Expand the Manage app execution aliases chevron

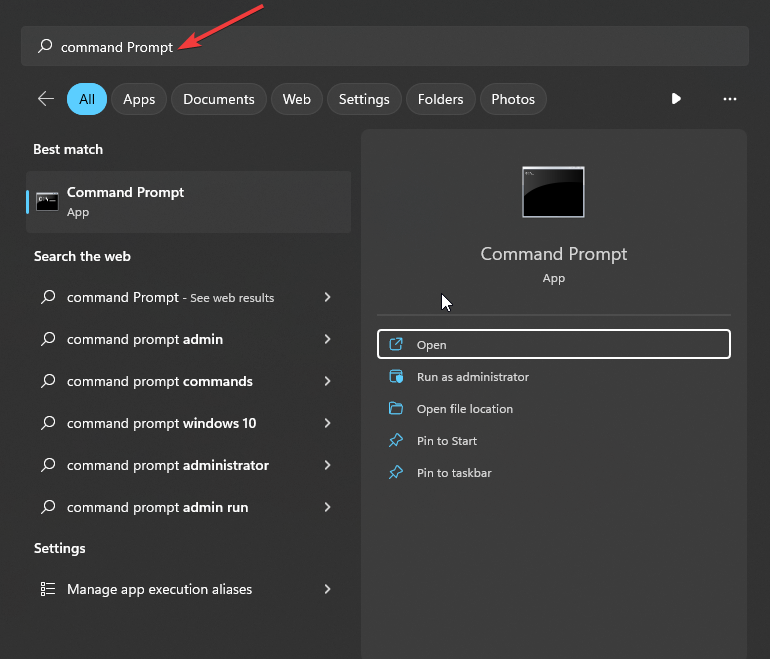click(327, 590)
